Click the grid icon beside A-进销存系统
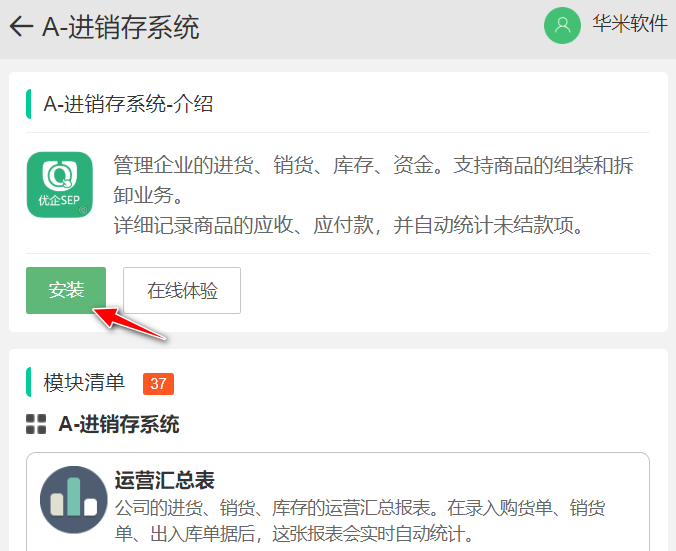Image resolution: width=676 pixels, height=551 pixels. click(x=36, y=424)
